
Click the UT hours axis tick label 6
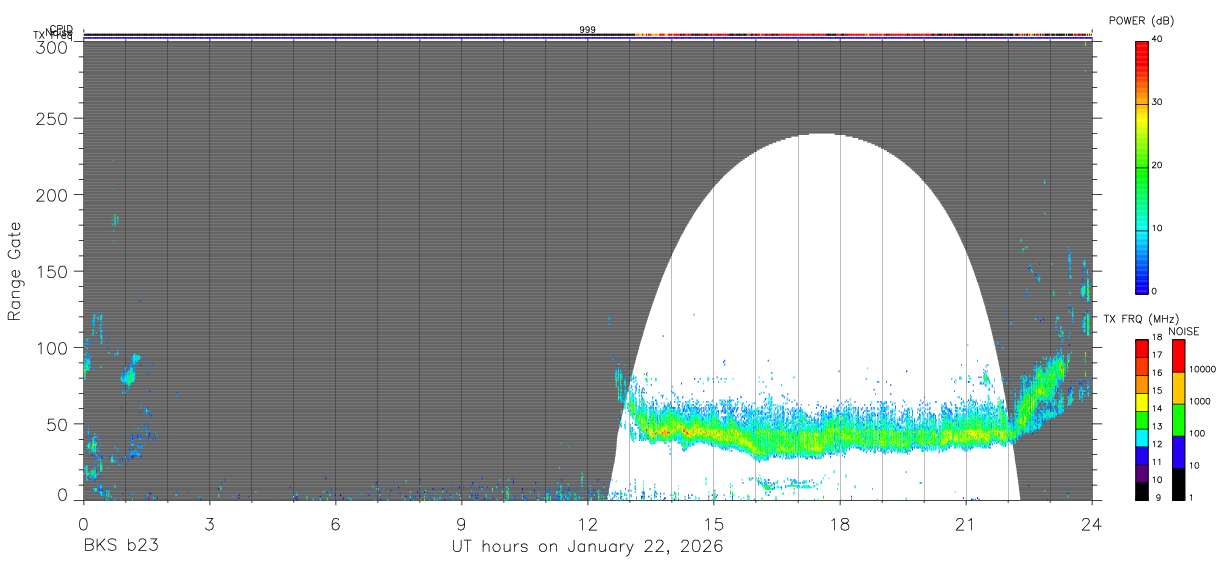pyautogui.click(x=335, y=524)
